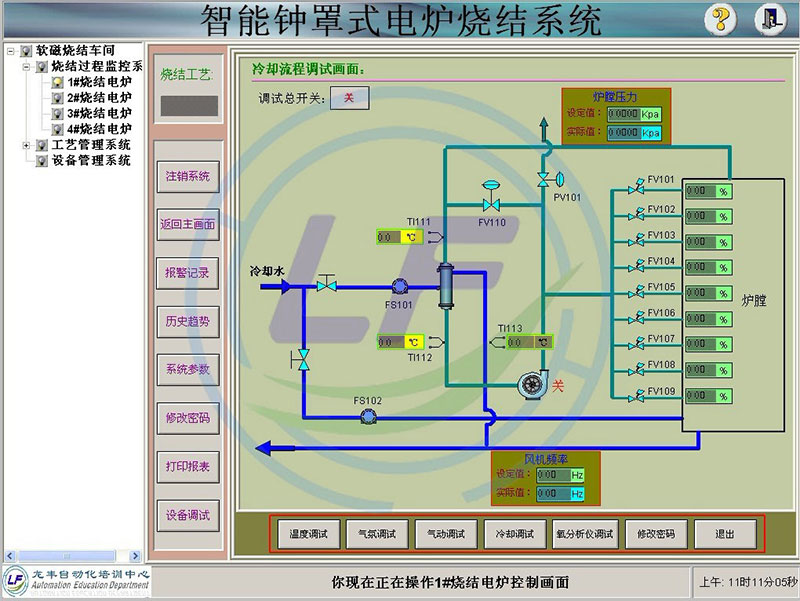The width and height of the screenshot is (800, 601).
Task: Switch to the 温度调试 bottom tab
Action: 308,534
